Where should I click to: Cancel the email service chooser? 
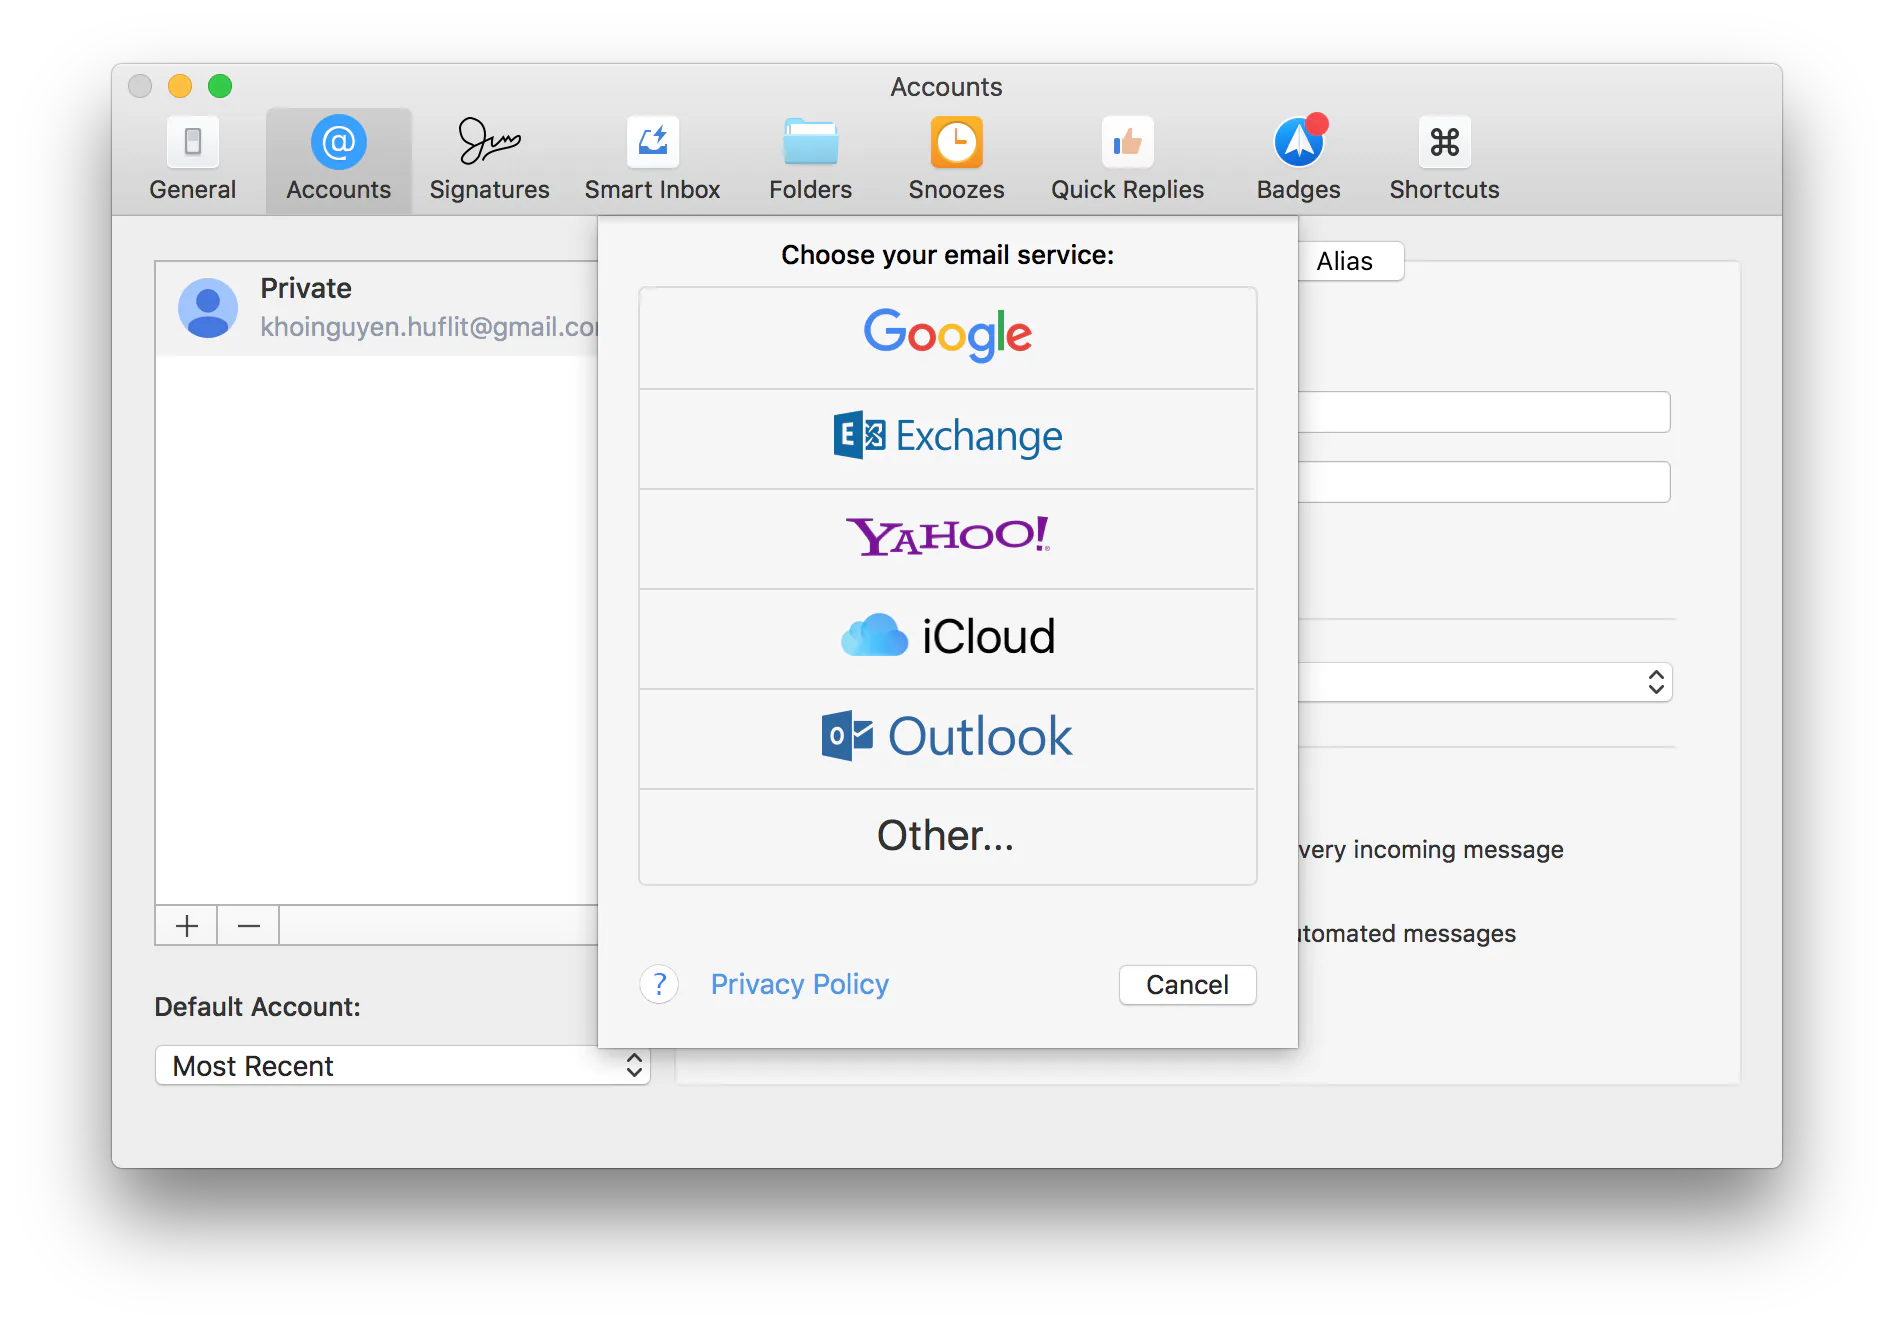[x=1187, y=985]
